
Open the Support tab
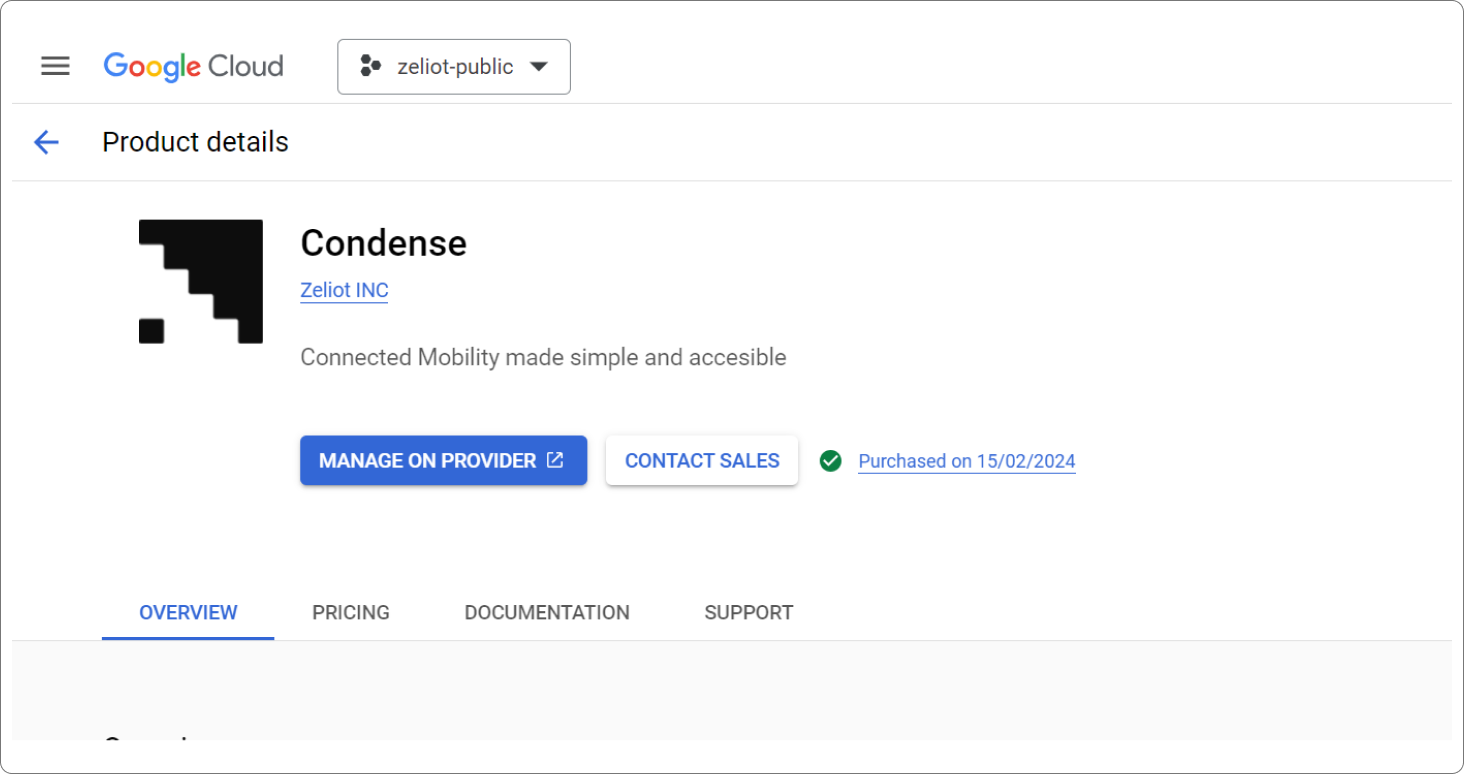pos(748,612)
